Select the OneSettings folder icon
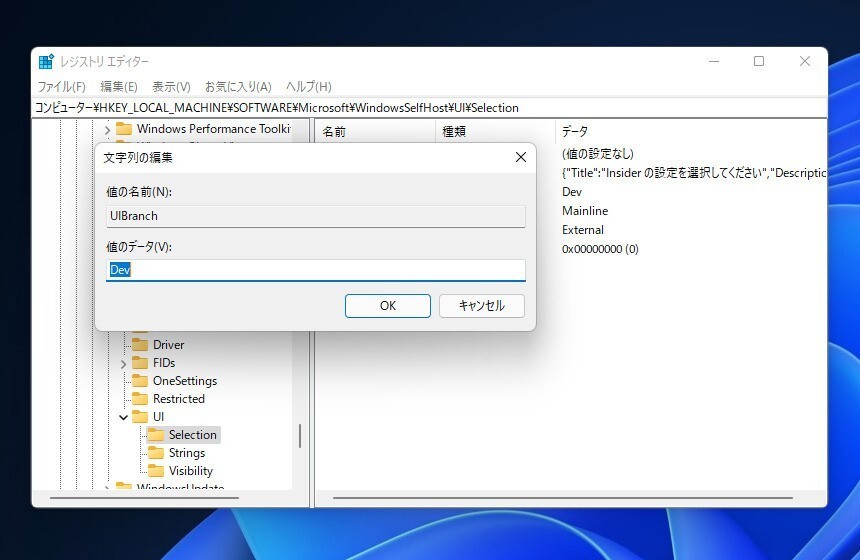This screenshot has height=560, width=860. pos(140,381)
